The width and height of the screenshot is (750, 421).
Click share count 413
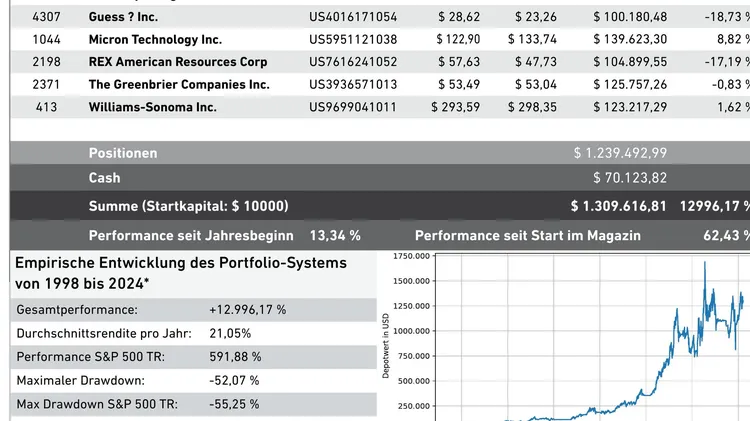46,107
